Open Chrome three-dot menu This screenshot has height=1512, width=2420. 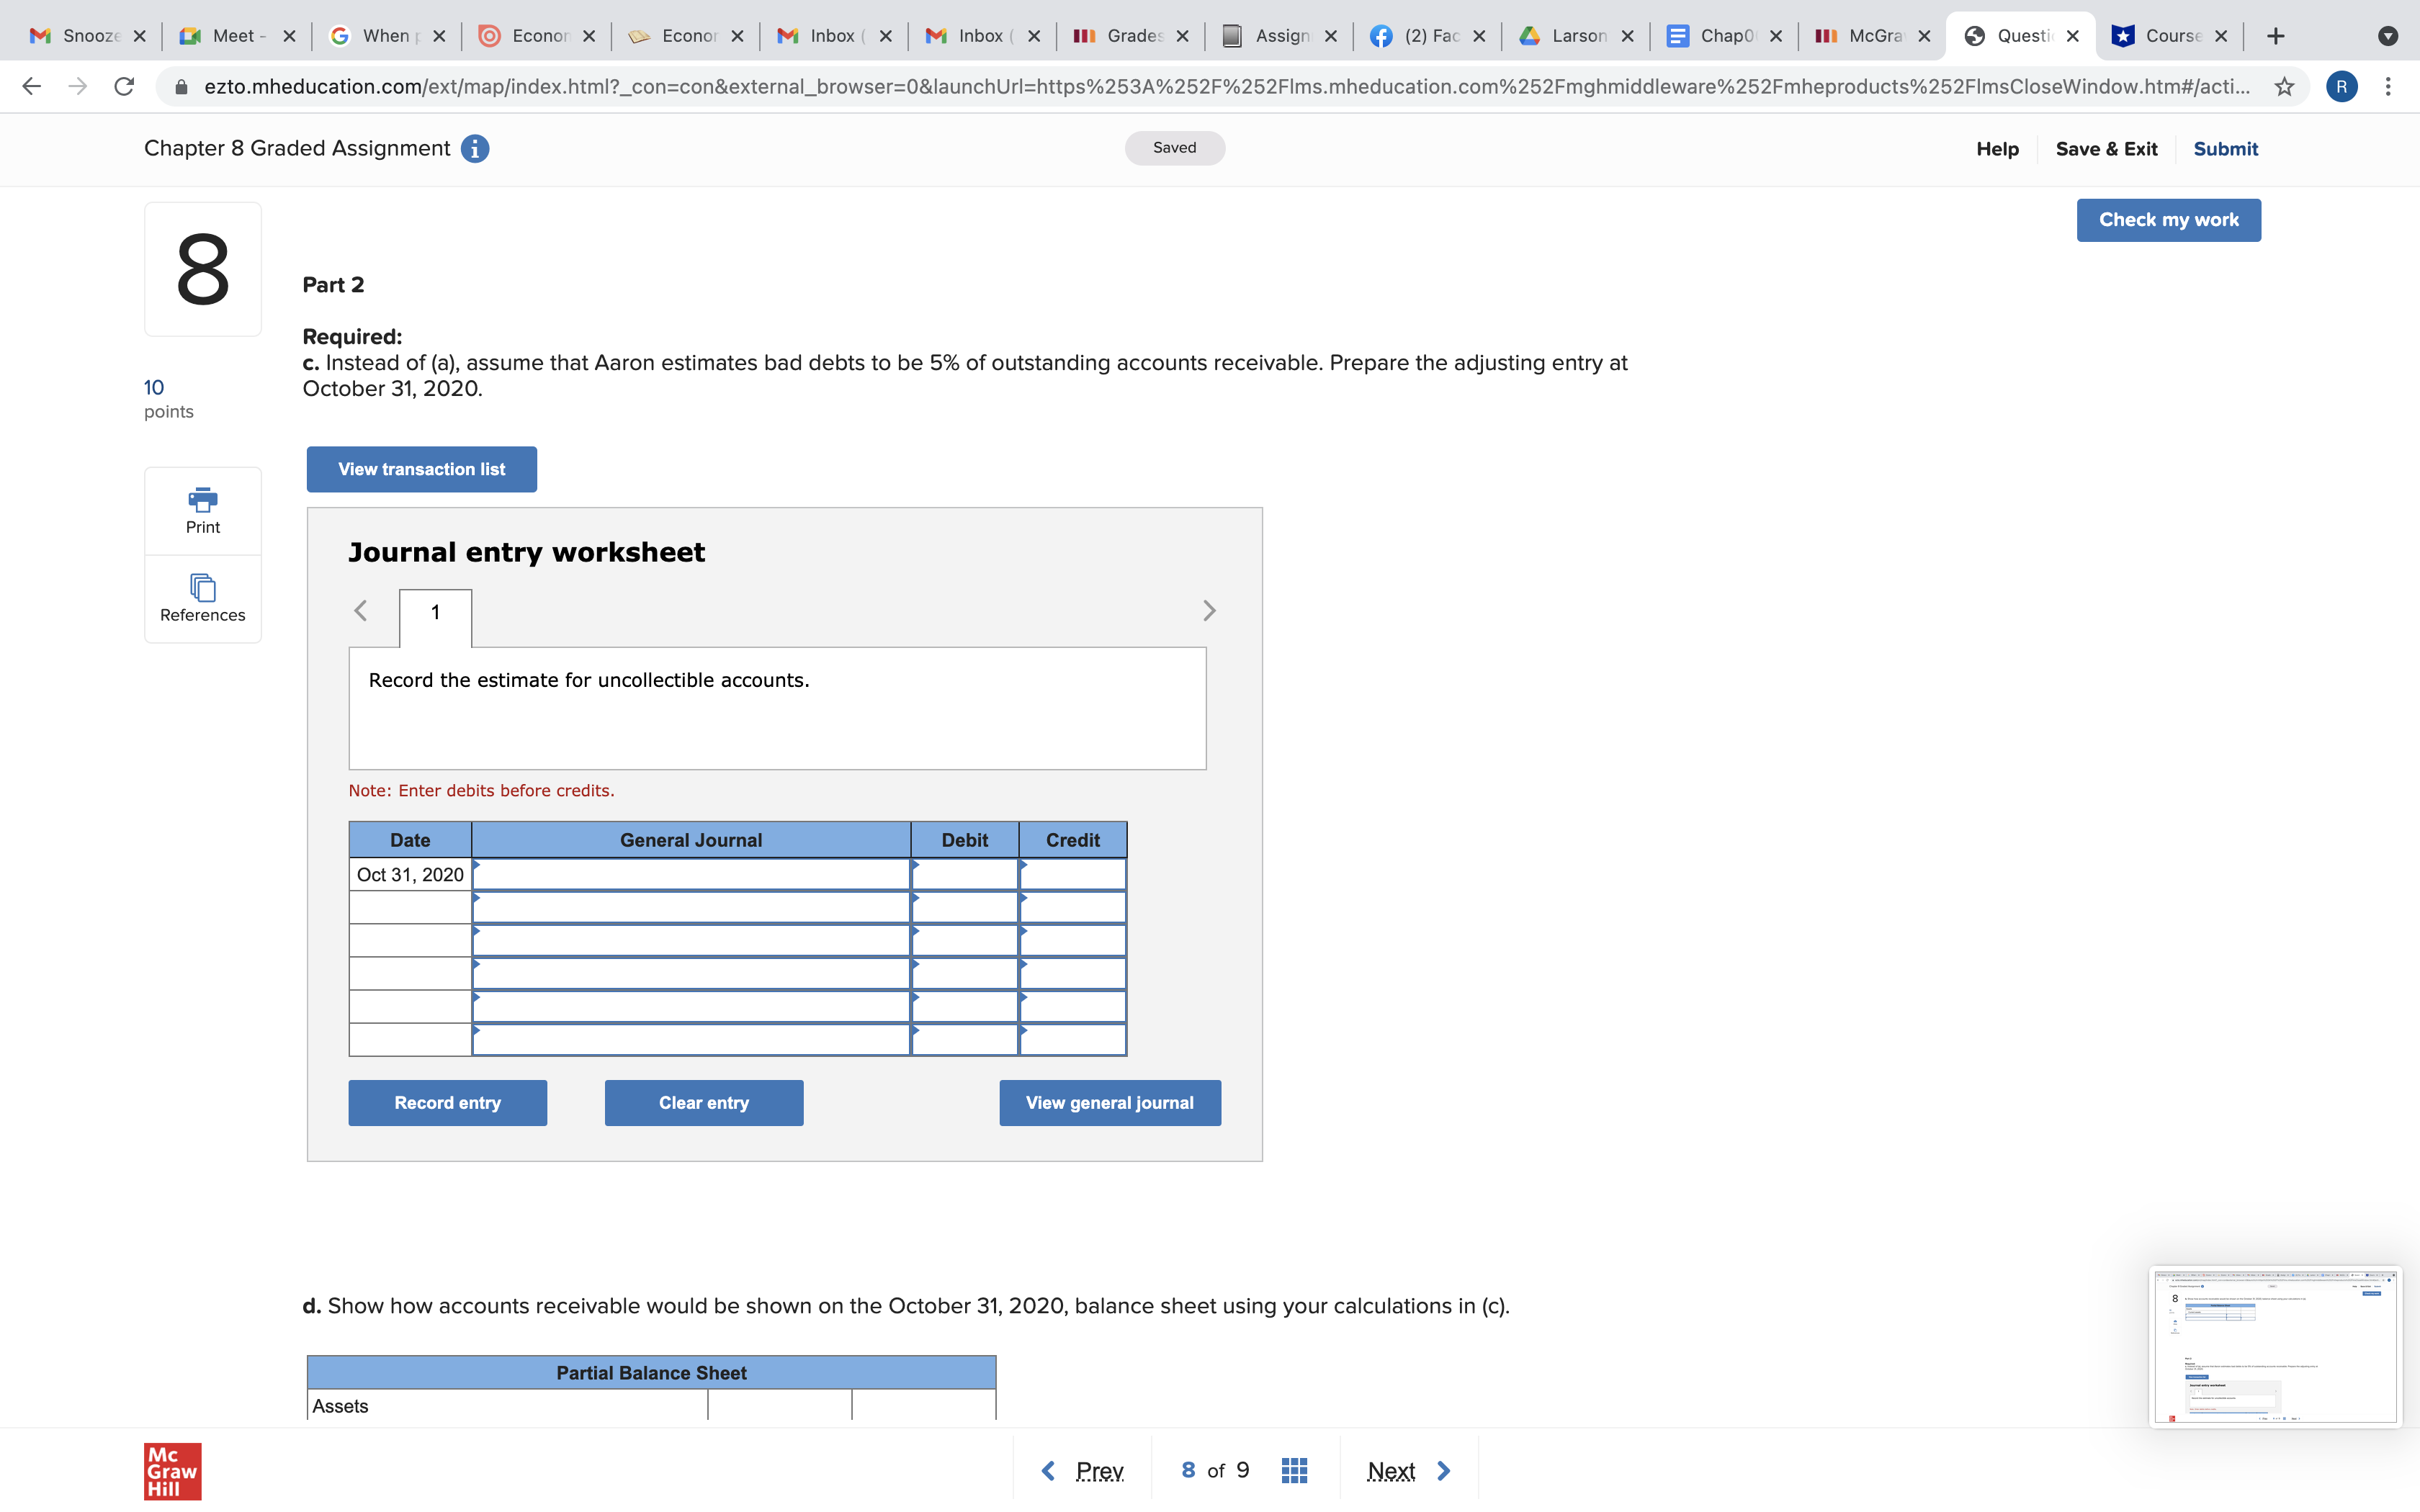click(x=2388, y=87)
